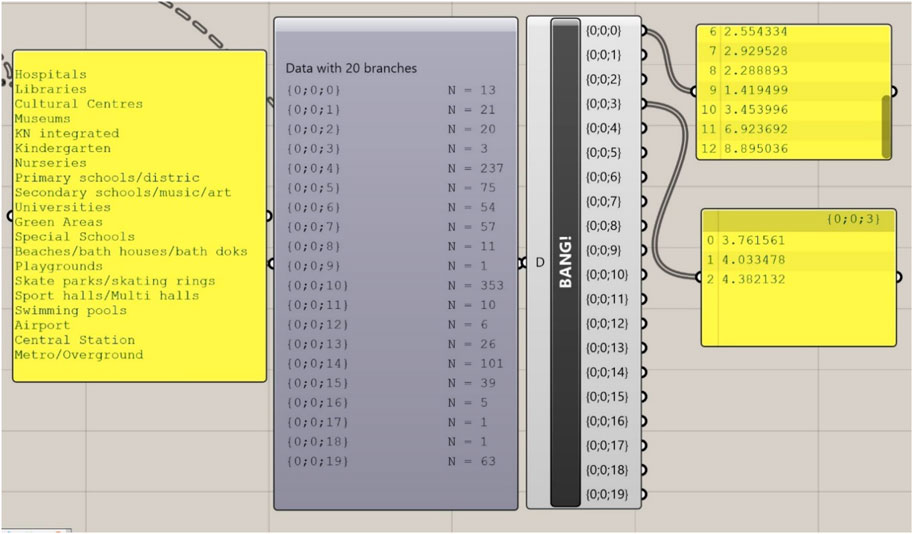Select Explode Tree output {0;0;13}
The width and height of the screenshot is (913, 534).
pyautogui.click(x=607, y=348)
